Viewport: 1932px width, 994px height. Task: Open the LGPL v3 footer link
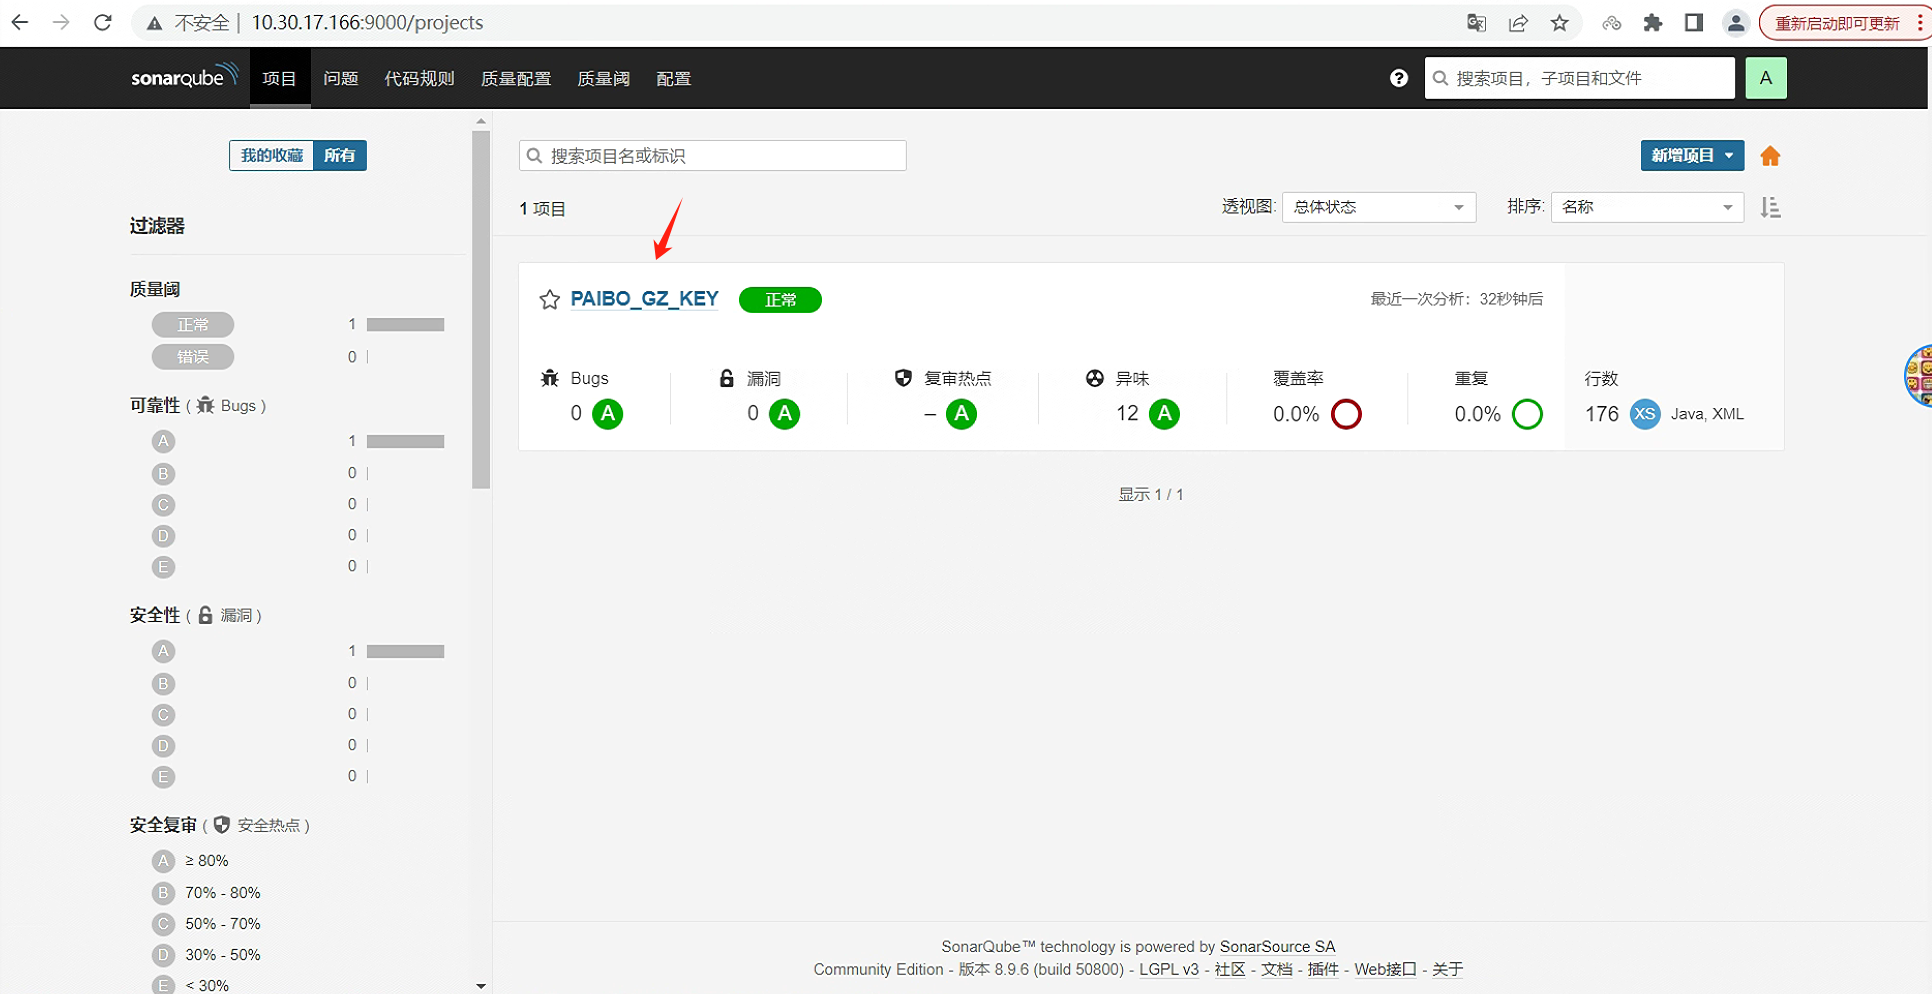[x=1169, y=969]
